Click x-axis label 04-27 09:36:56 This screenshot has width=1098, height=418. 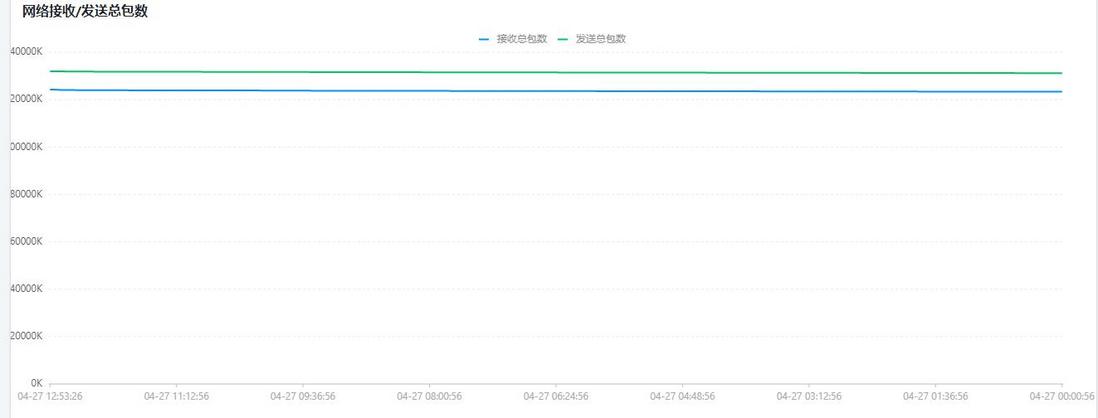pos(303,396)
